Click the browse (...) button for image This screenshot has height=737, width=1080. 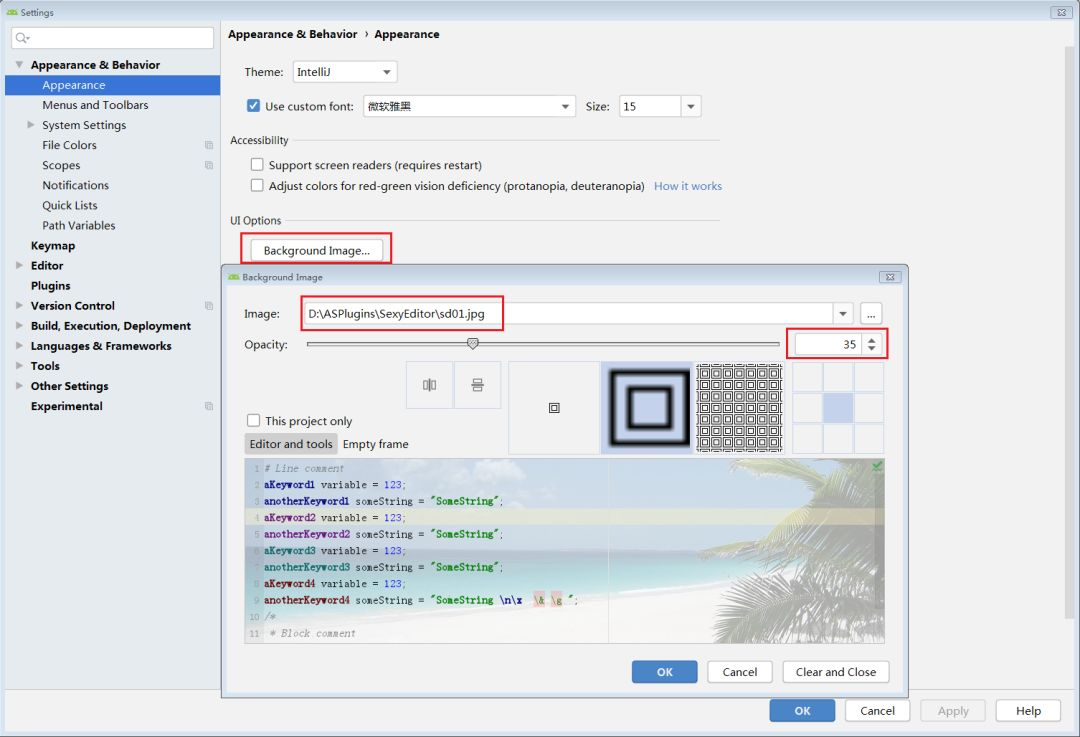[x=871, y=314]
